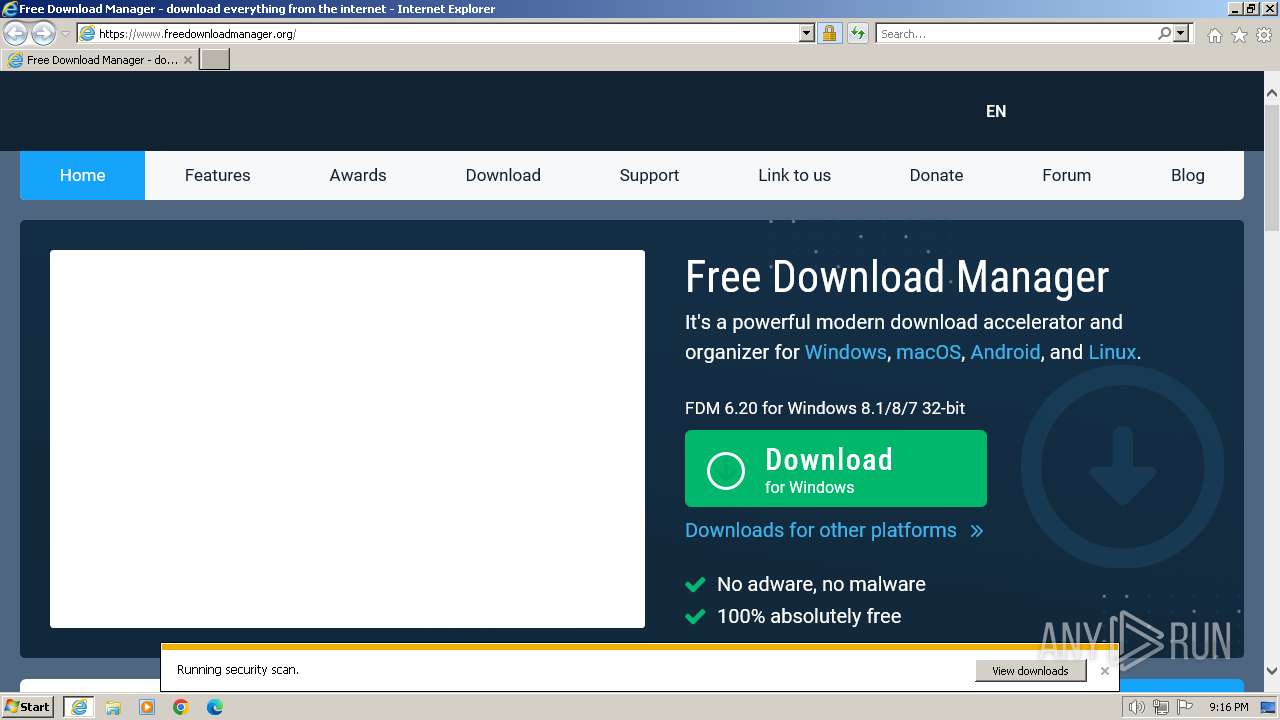Image resolution: width=1280 pixels, height=720 pixels.
Task: Click the page scrollbar up arrow
Action: (1271, 94)
